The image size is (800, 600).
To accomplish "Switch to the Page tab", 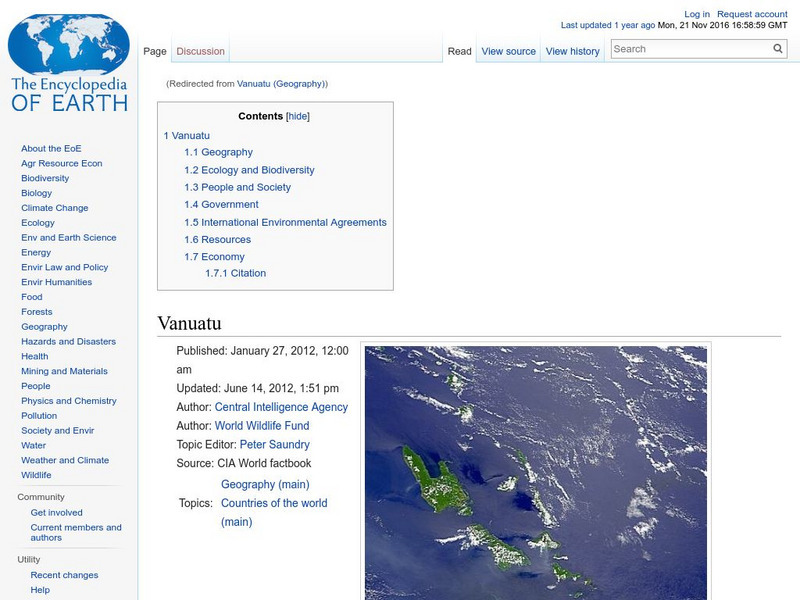I will 155,51.
